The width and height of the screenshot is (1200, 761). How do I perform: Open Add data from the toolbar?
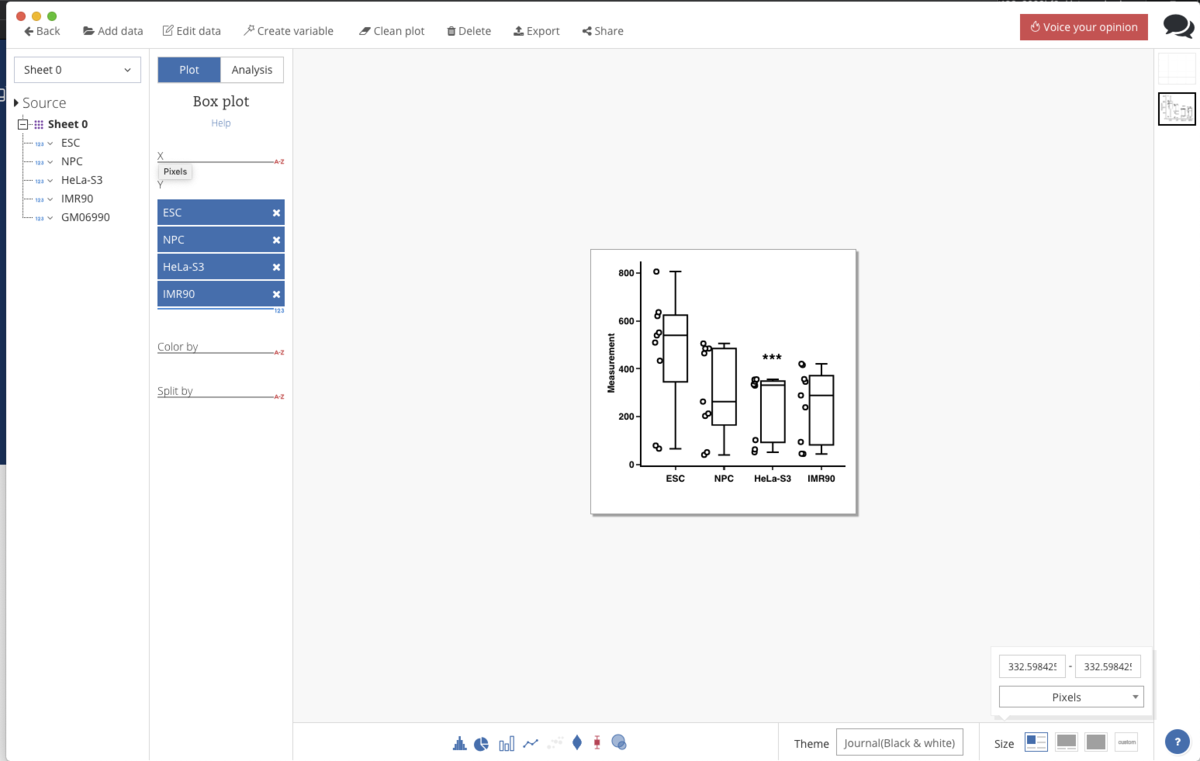point(113,31)
